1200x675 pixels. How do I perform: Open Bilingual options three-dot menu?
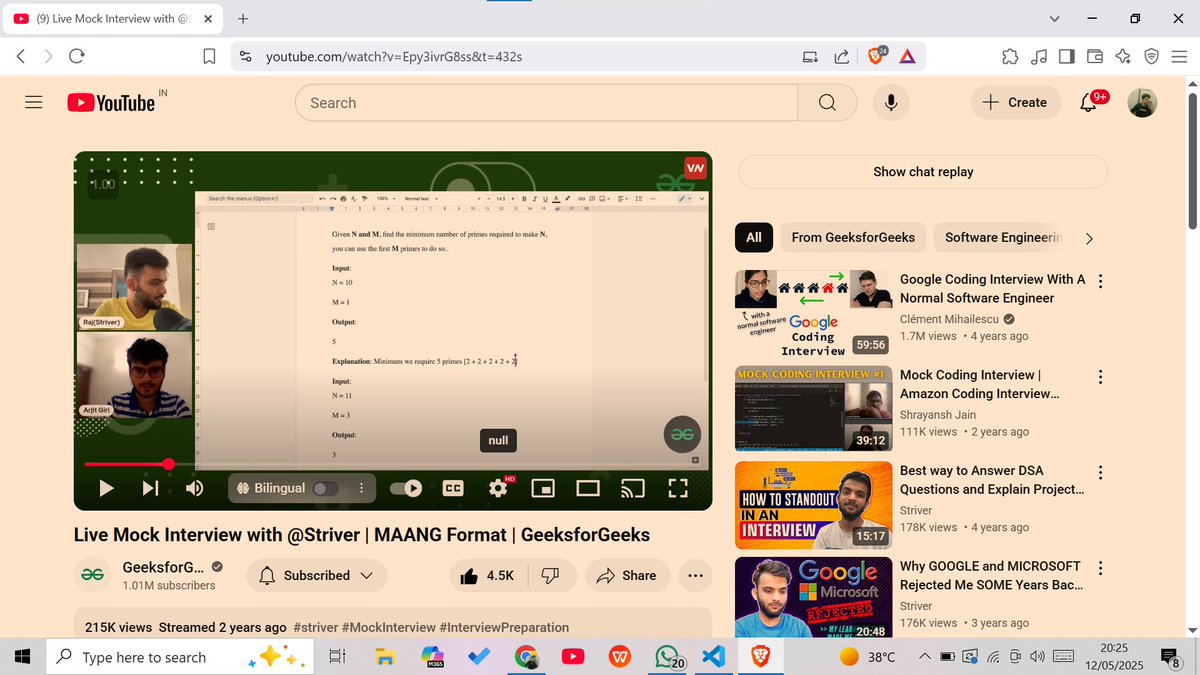(361, 488)
